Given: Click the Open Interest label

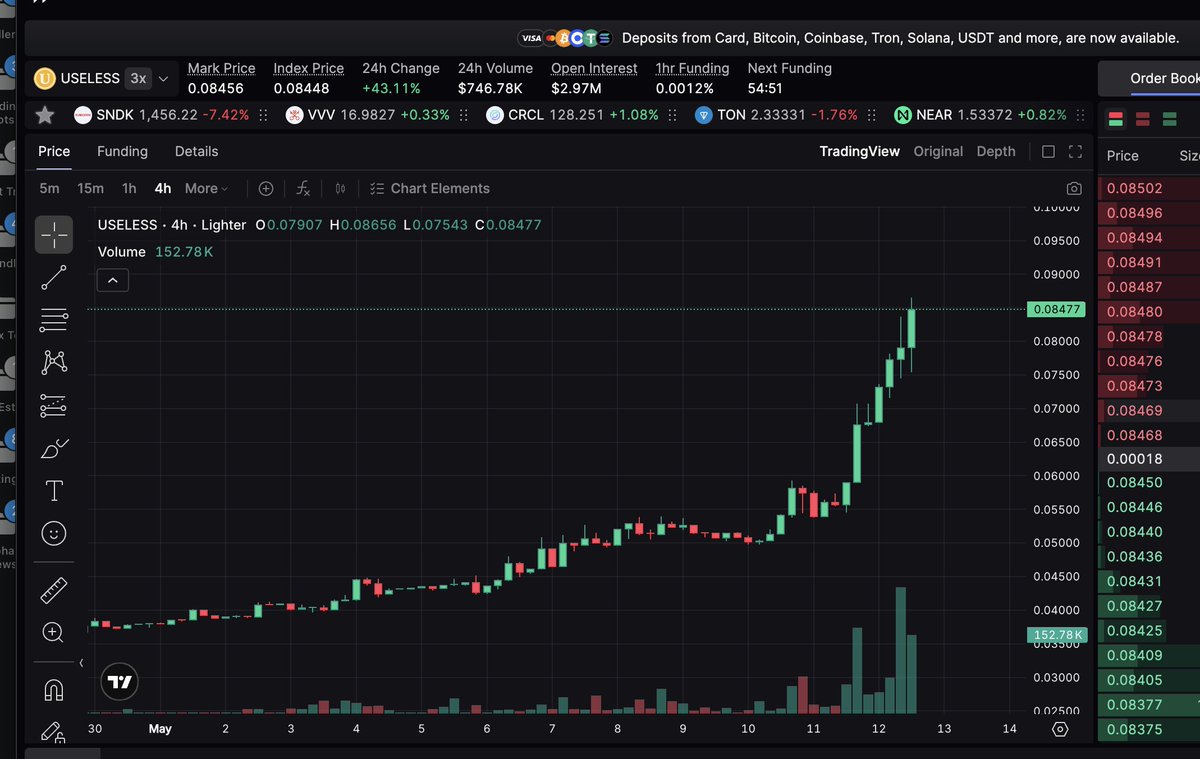Looking at the screenshot, I should [594, 68].
